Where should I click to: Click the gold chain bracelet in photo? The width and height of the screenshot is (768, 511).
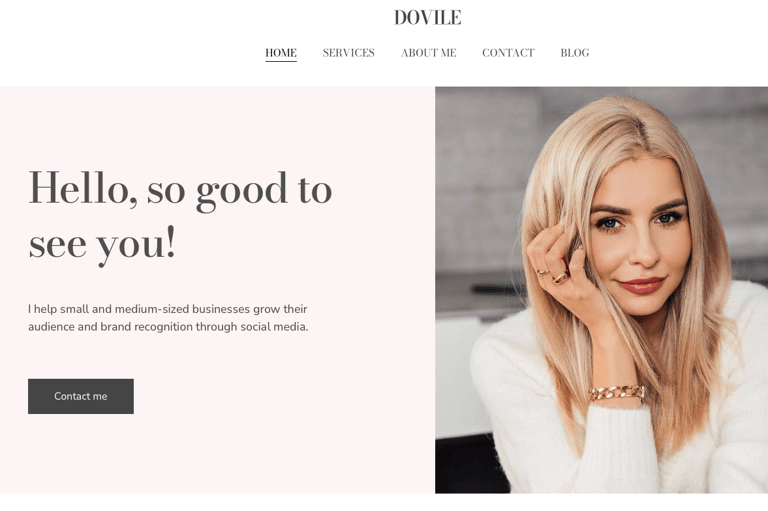coord(617,392)
